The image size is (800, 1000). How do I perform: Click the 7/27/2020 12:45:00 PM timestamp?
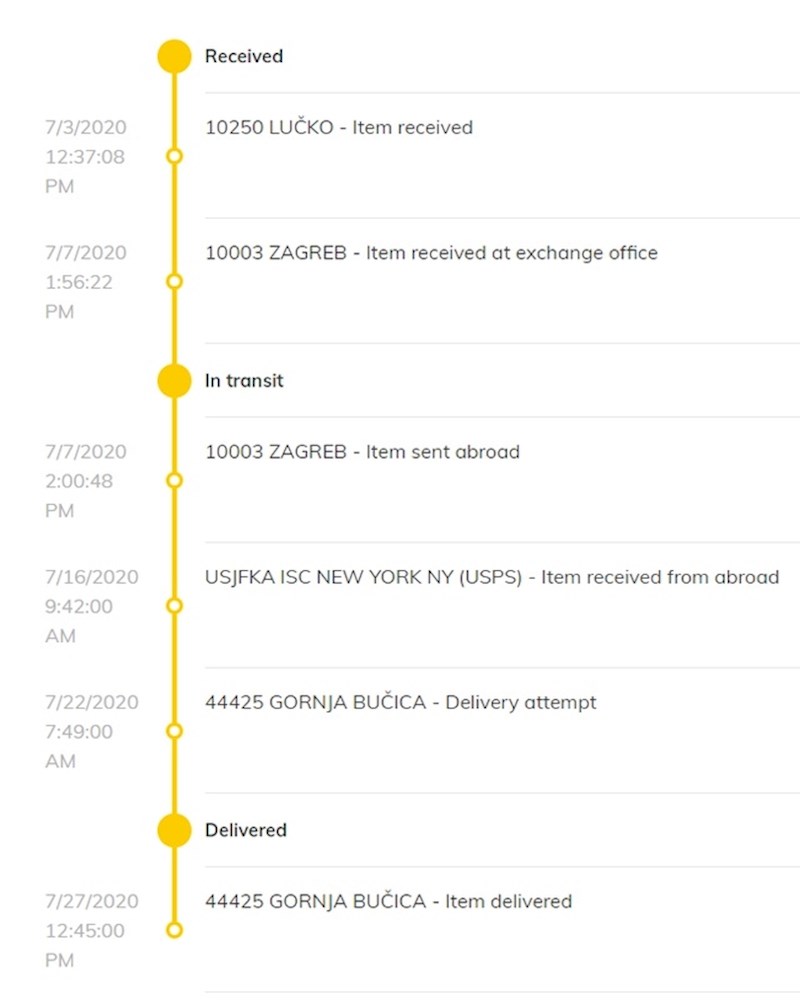[x=91, y=931]
